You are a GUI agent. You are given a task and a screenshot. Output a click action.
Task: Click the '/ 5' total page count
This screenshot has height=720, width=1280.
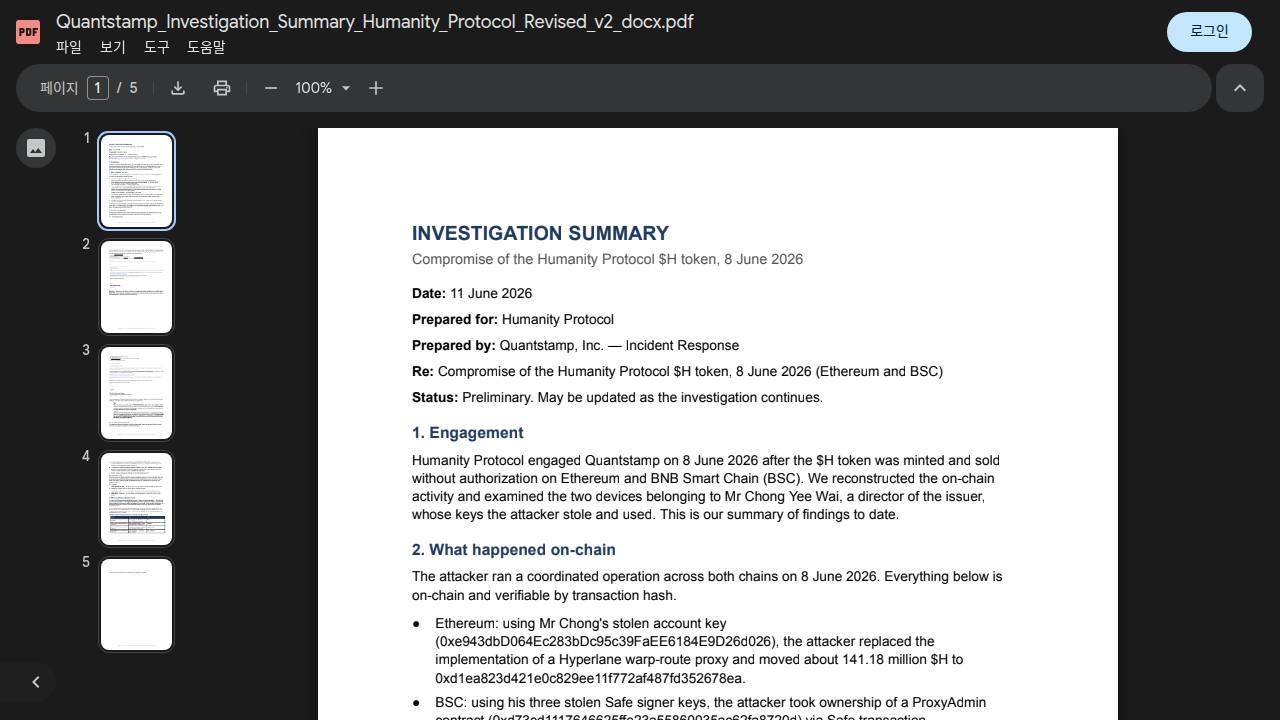127,88
